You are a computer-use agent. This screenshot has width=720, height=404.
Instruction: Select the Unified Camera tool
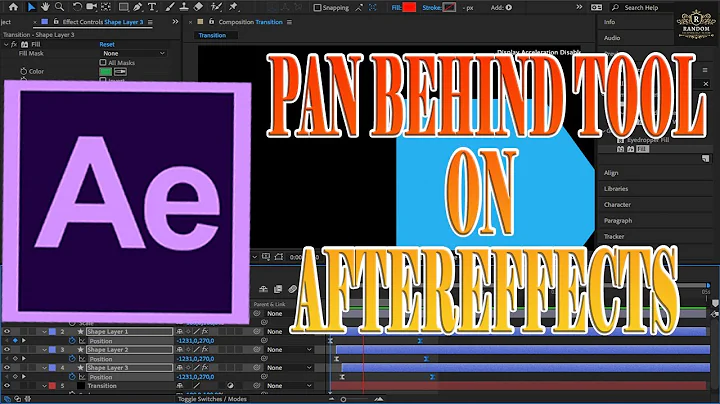pyautogui.click(x=91, y=7)
